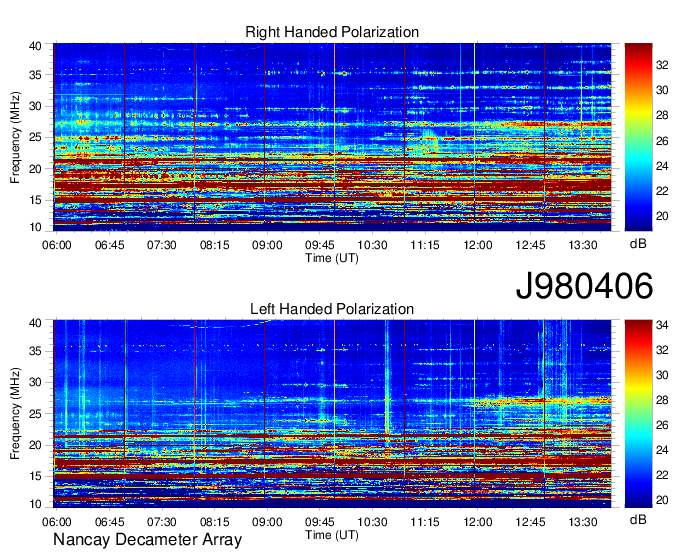The image size is (680, 552).
Task: Click the 28 dB tick on left-handed color bar
Action: (662, 400)
